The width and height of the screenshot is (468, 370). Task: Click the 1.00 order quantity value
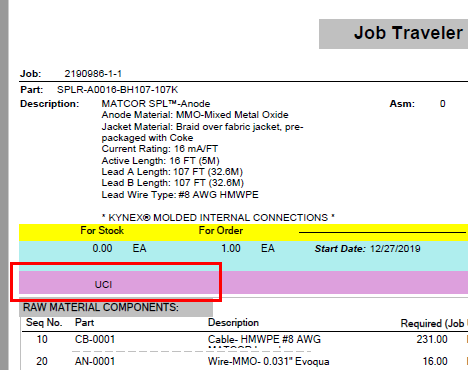231,248
